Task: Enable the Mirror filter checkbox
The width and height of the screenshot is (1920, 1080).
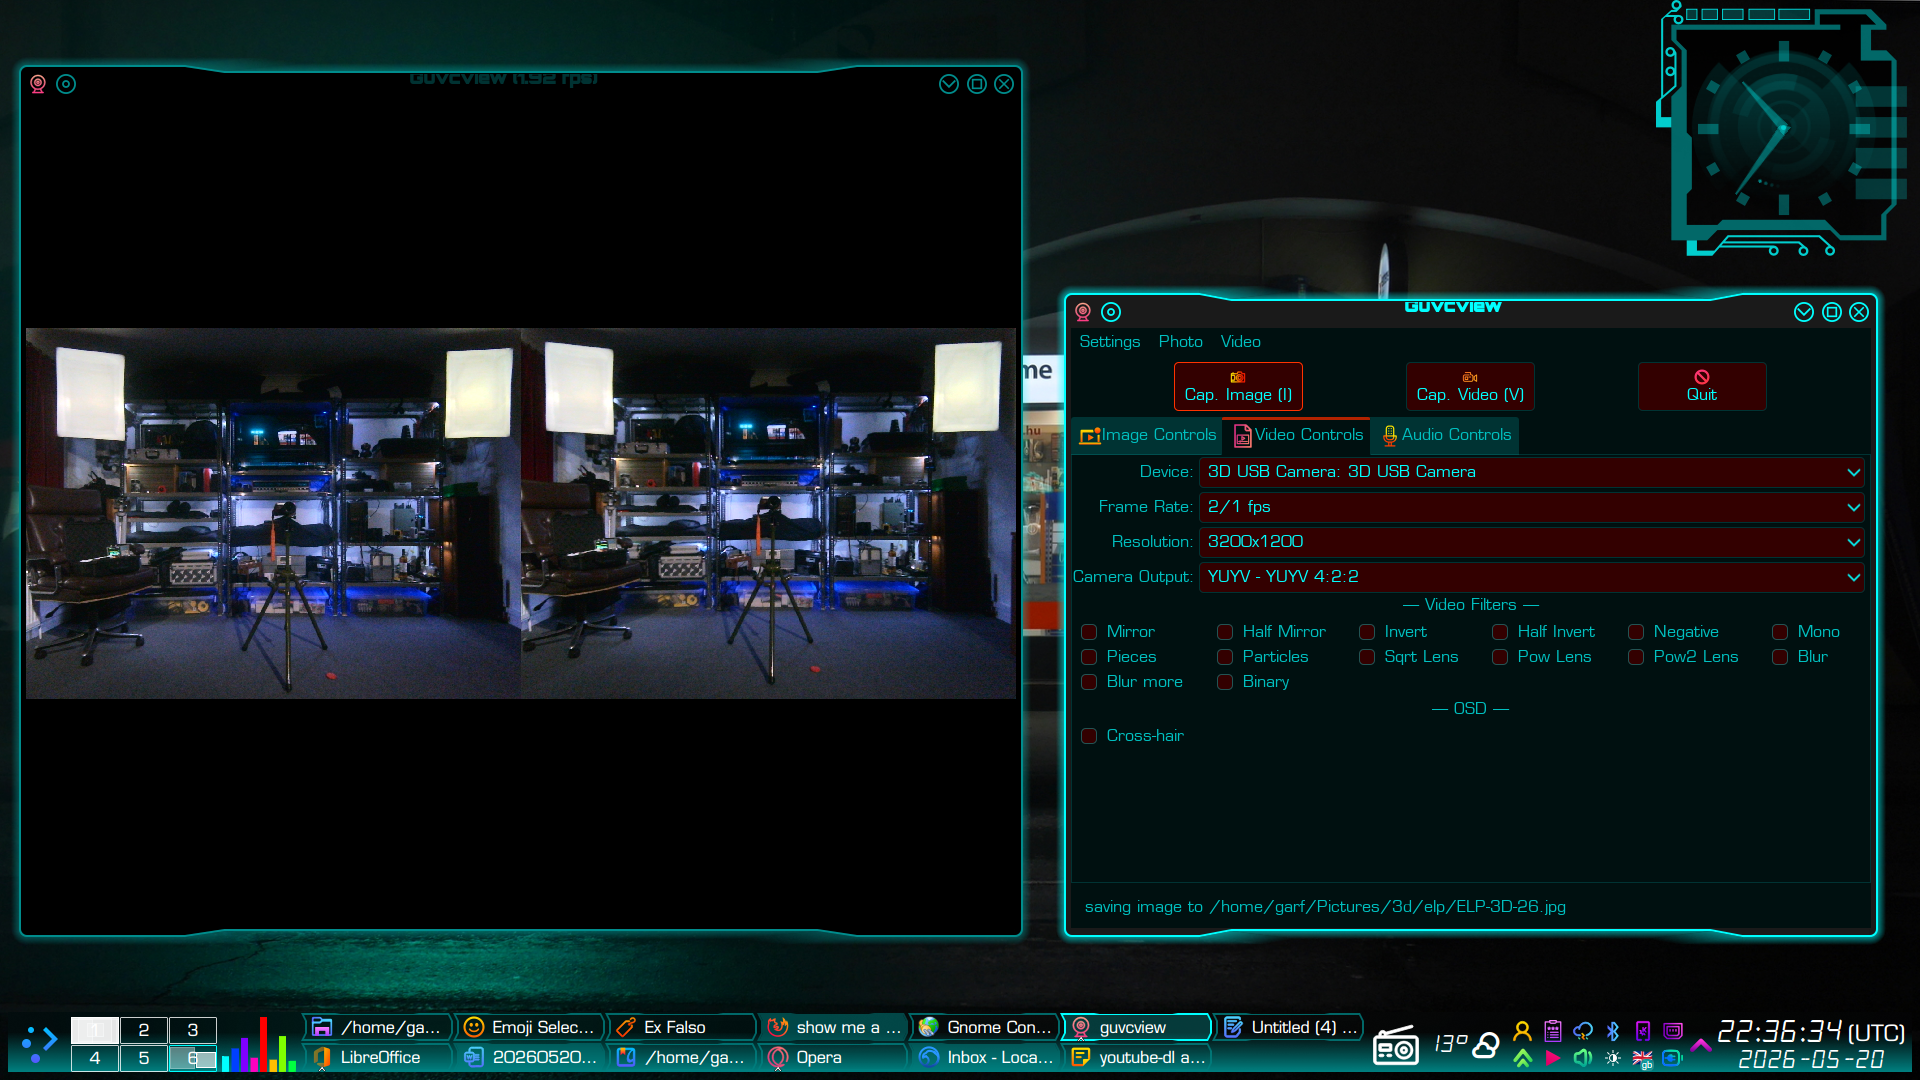Action: 1089,632
